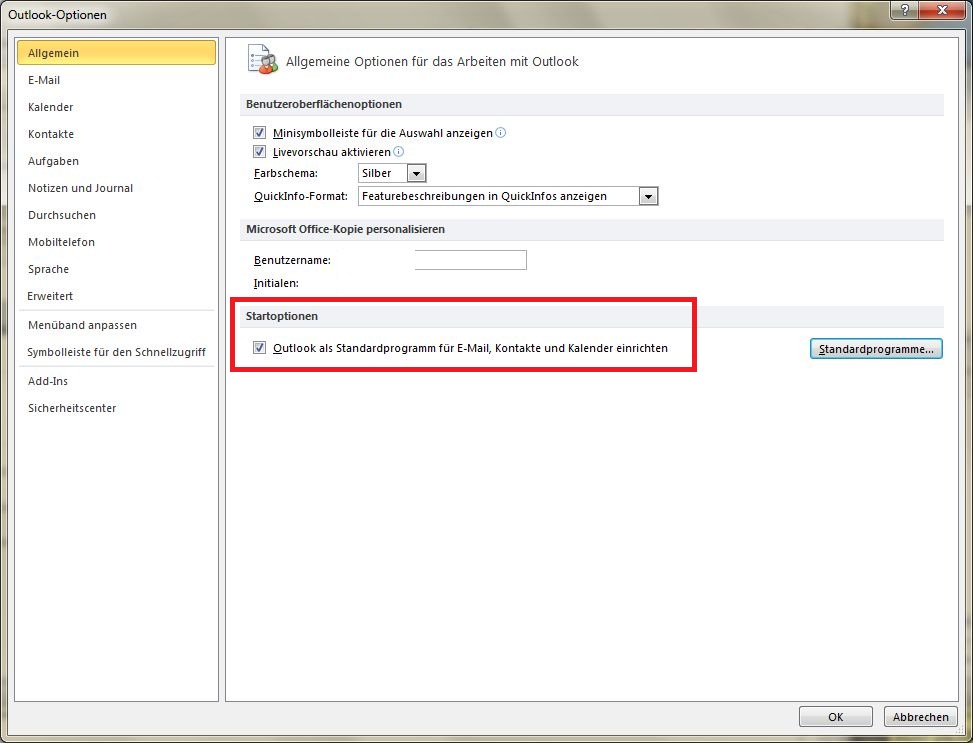This screenshot has height=743, width=973.
Task: Confirm with the OK button
Action: point(835,716)
